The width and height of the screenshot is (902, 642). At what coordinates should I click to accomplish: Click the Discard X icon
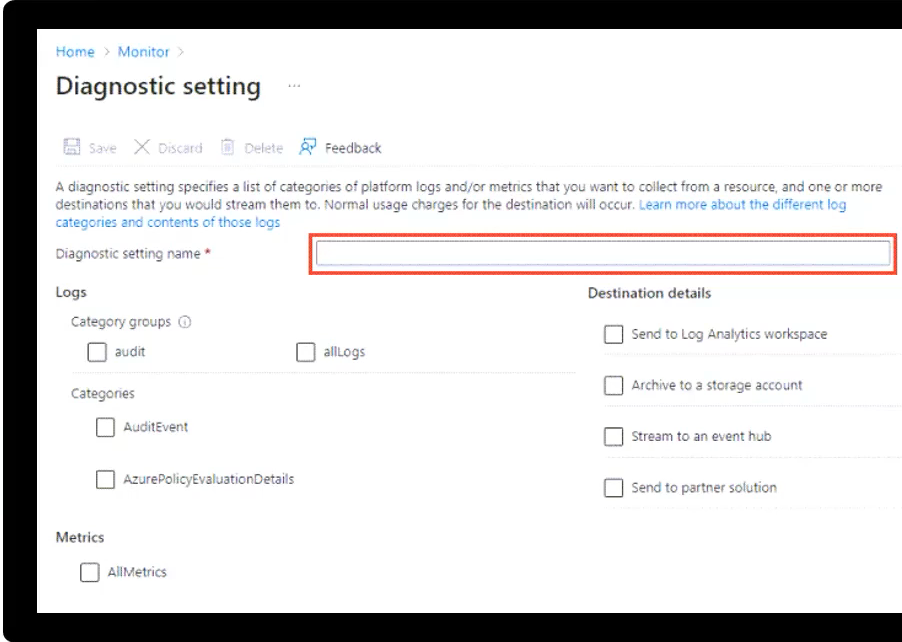142,147
